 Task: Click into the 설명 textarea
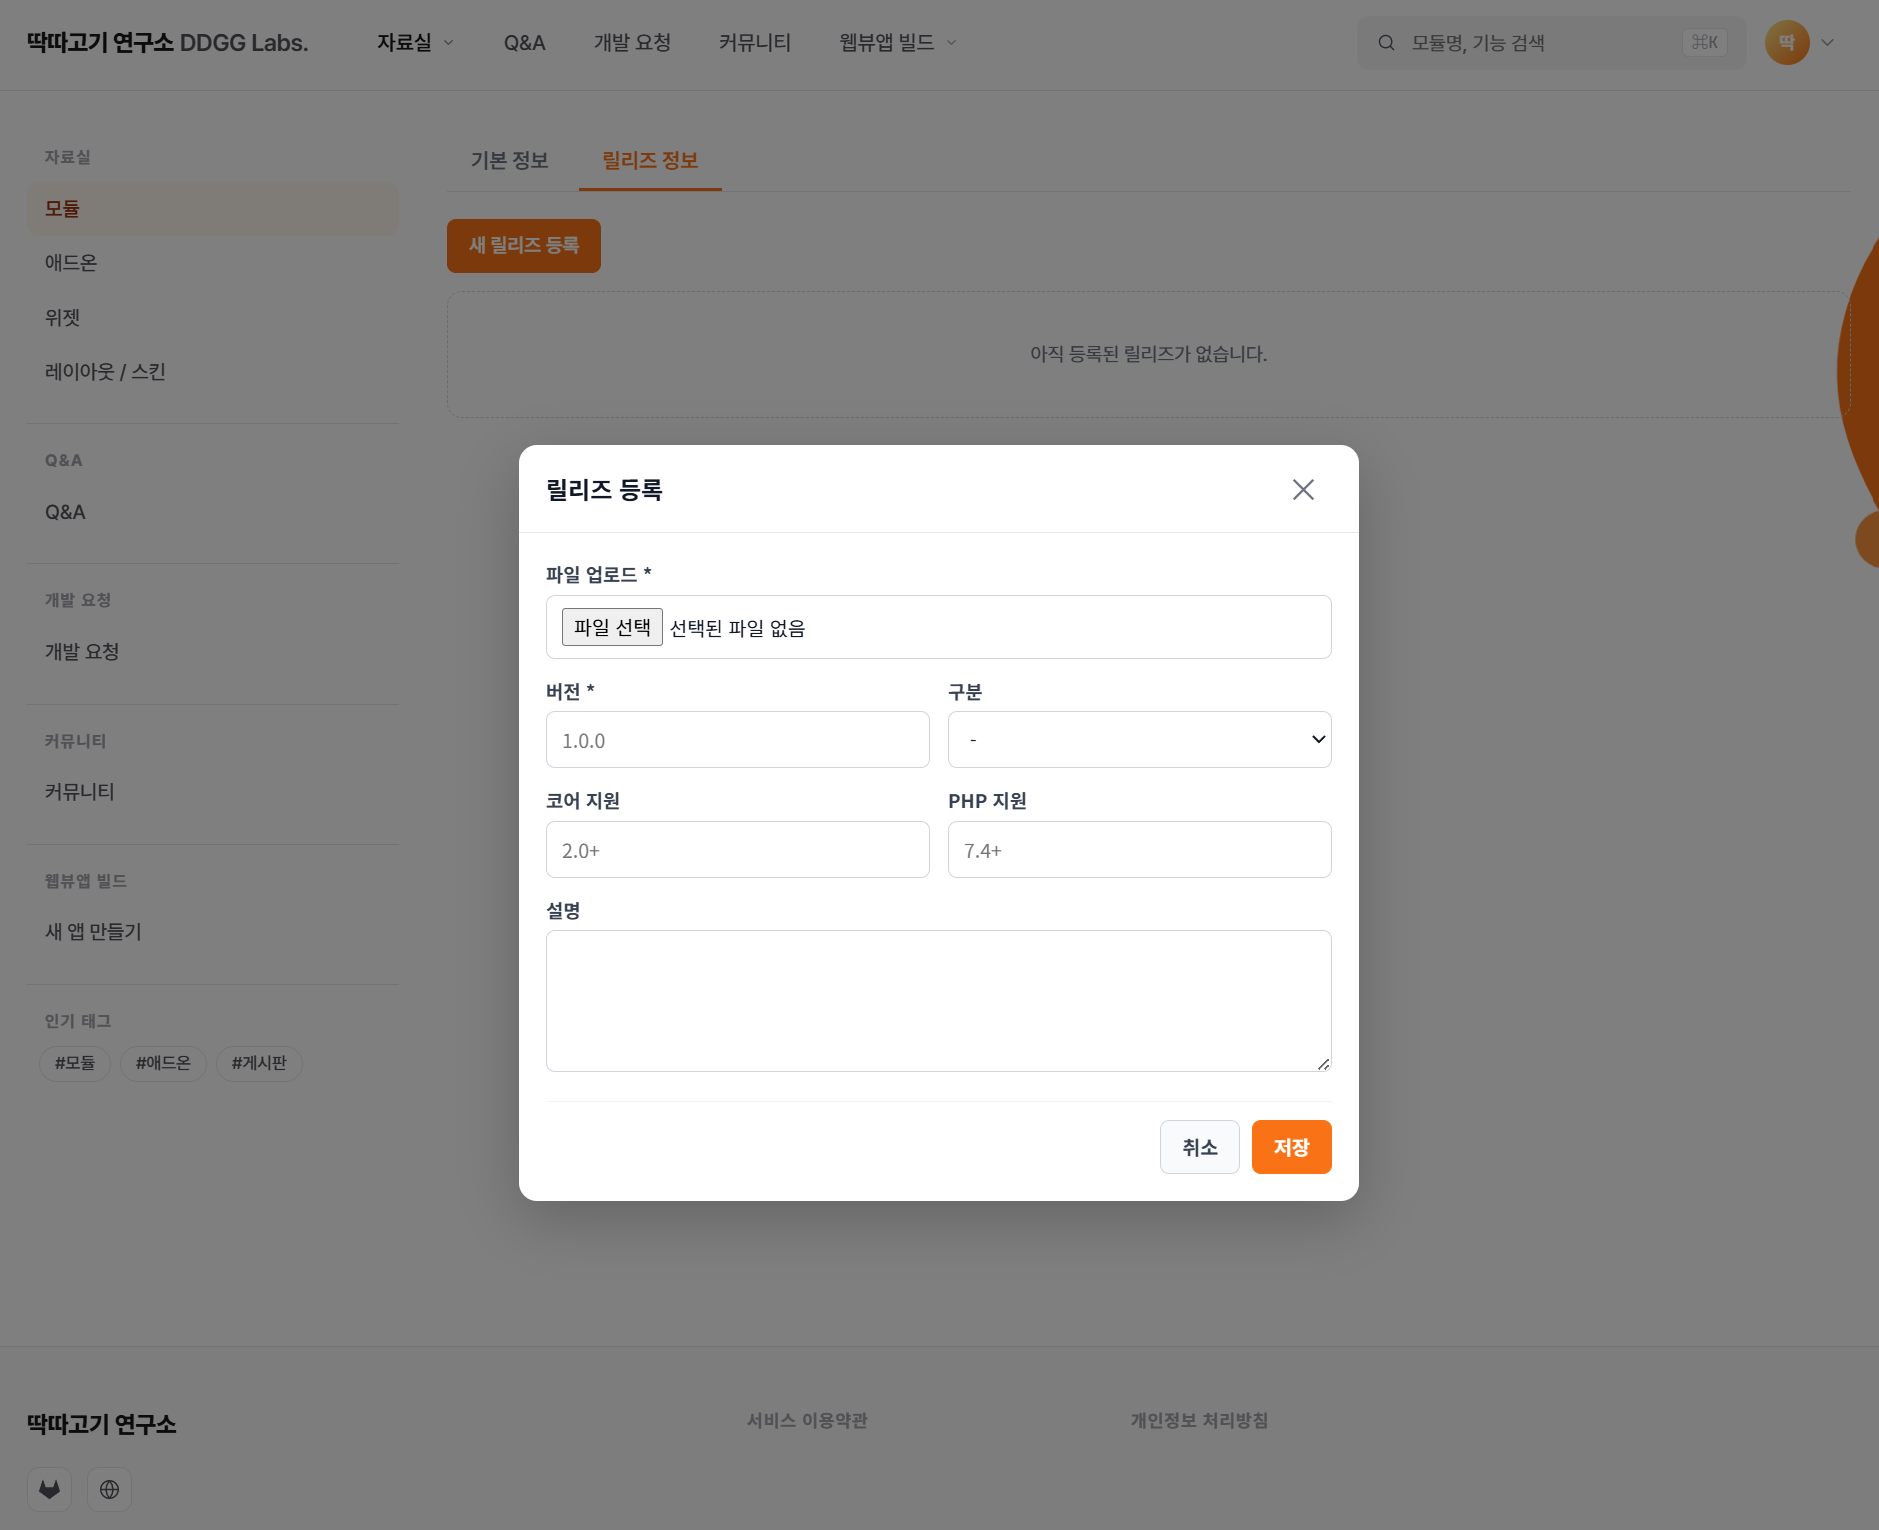click(939, 1001)
